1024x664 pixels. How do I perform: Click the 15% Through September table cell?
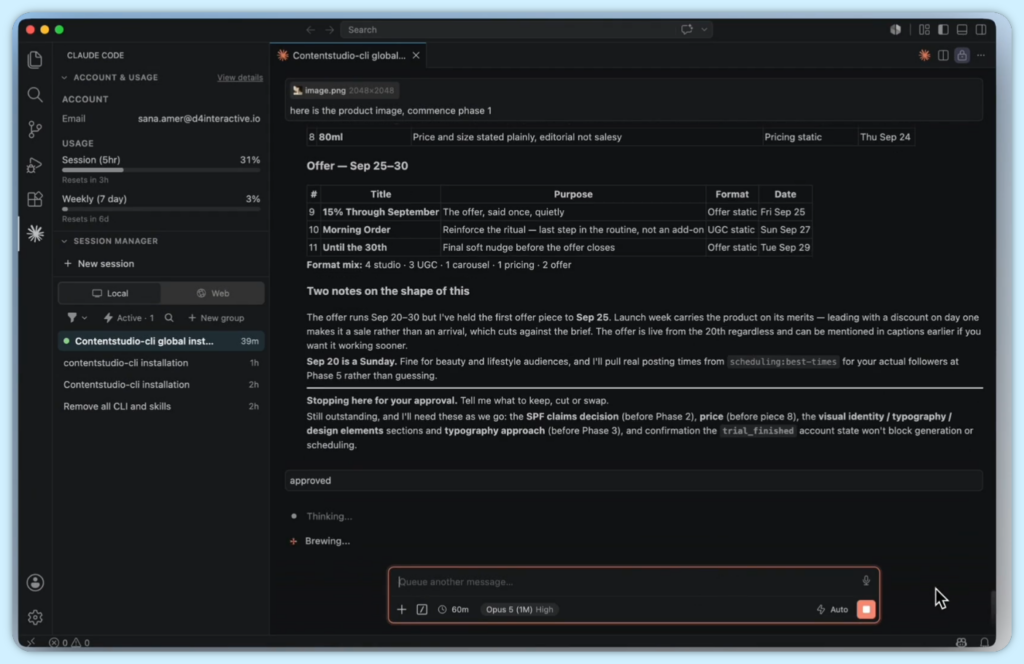pyautogui.click(x=380, y=212)
